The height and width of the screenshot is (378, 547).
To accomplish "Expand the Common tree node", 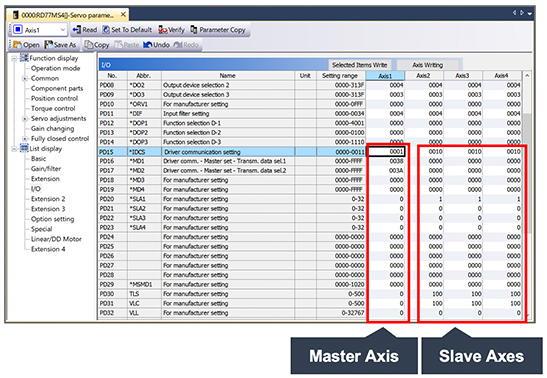I will (x=25, y=78).
